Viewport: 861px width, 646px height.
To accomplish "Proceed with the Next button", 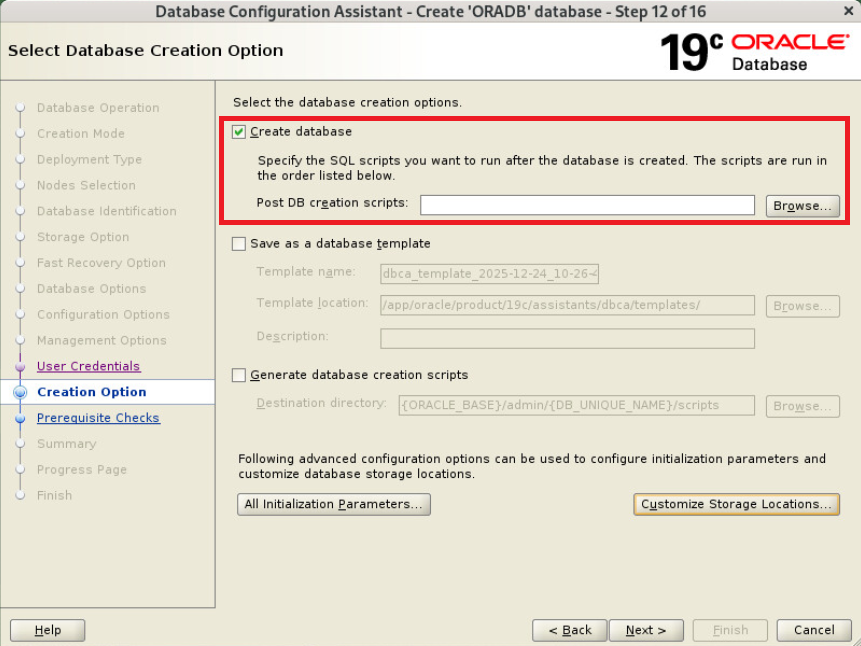I will [x=646, y=630].
